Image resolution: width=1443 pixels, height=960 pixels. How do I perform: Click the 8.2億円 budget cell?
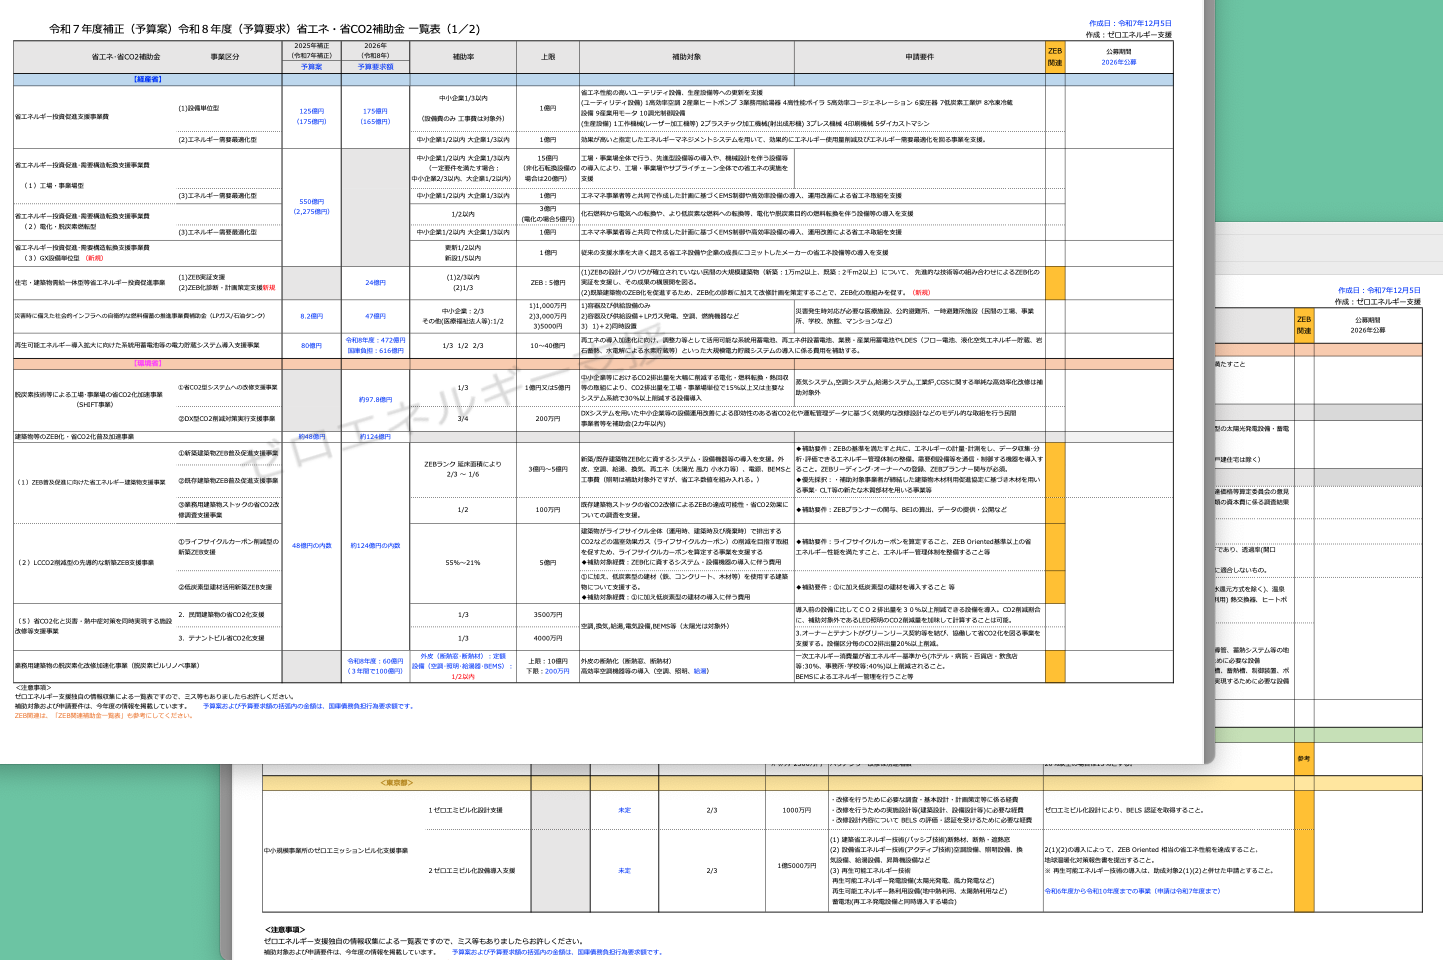coord(311,316)
